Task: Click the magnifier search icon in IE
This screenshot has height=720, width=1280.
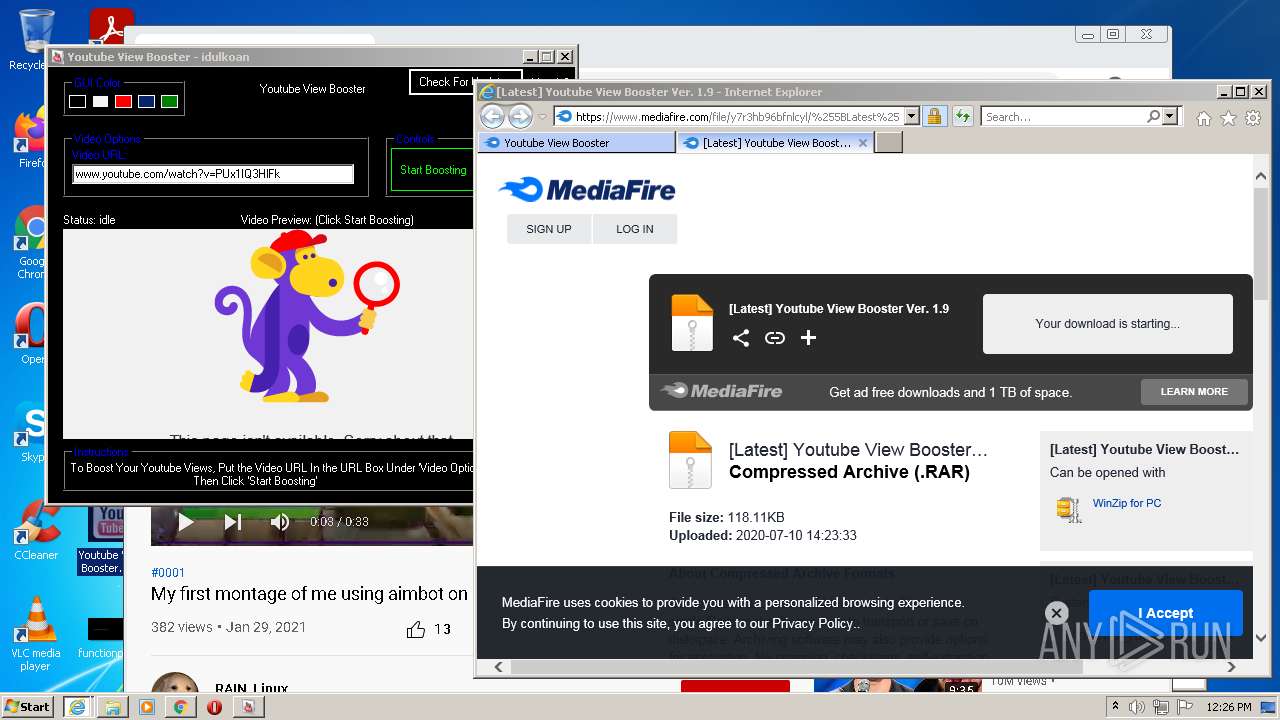Action: 1154,117
